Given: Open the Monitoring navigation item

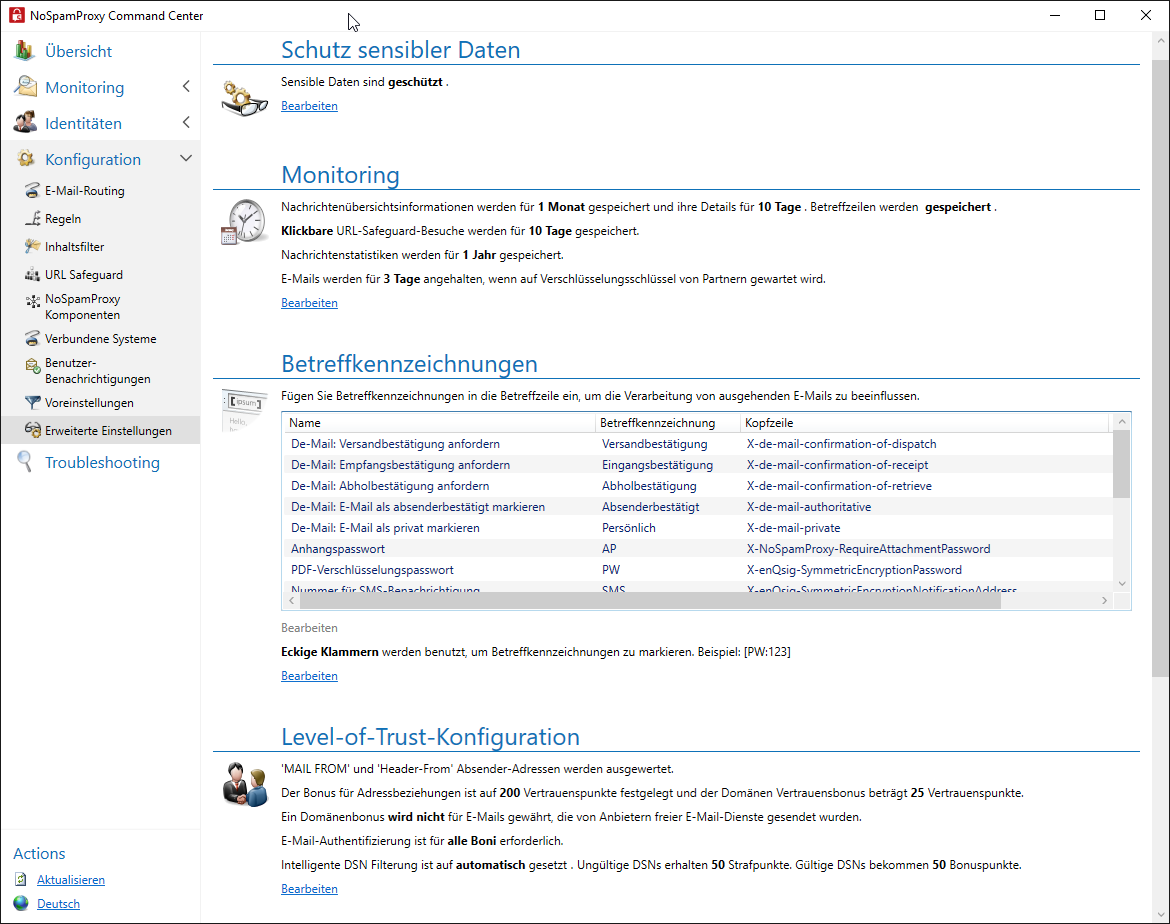Looking at the screenshot, I should coord(84,87).
